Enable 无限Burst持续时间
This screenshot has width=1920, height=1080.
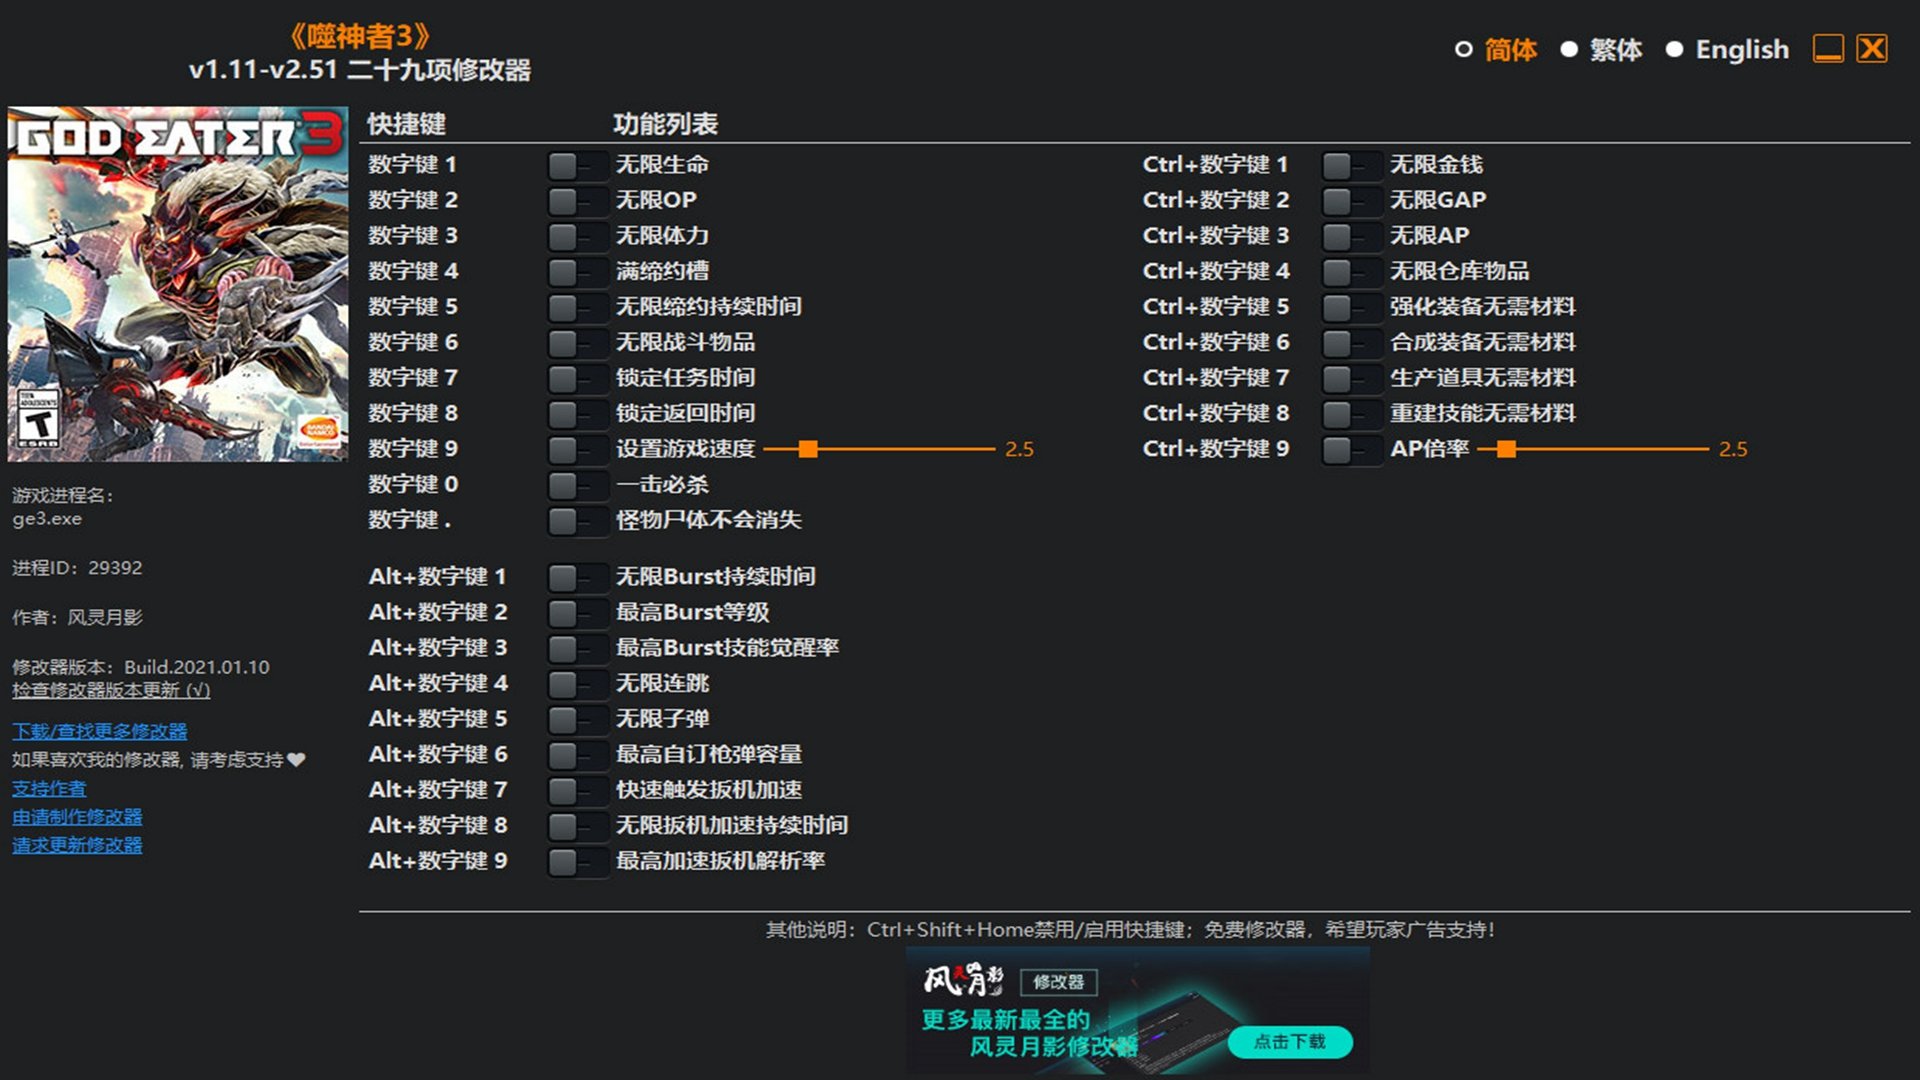coord(577,577)
